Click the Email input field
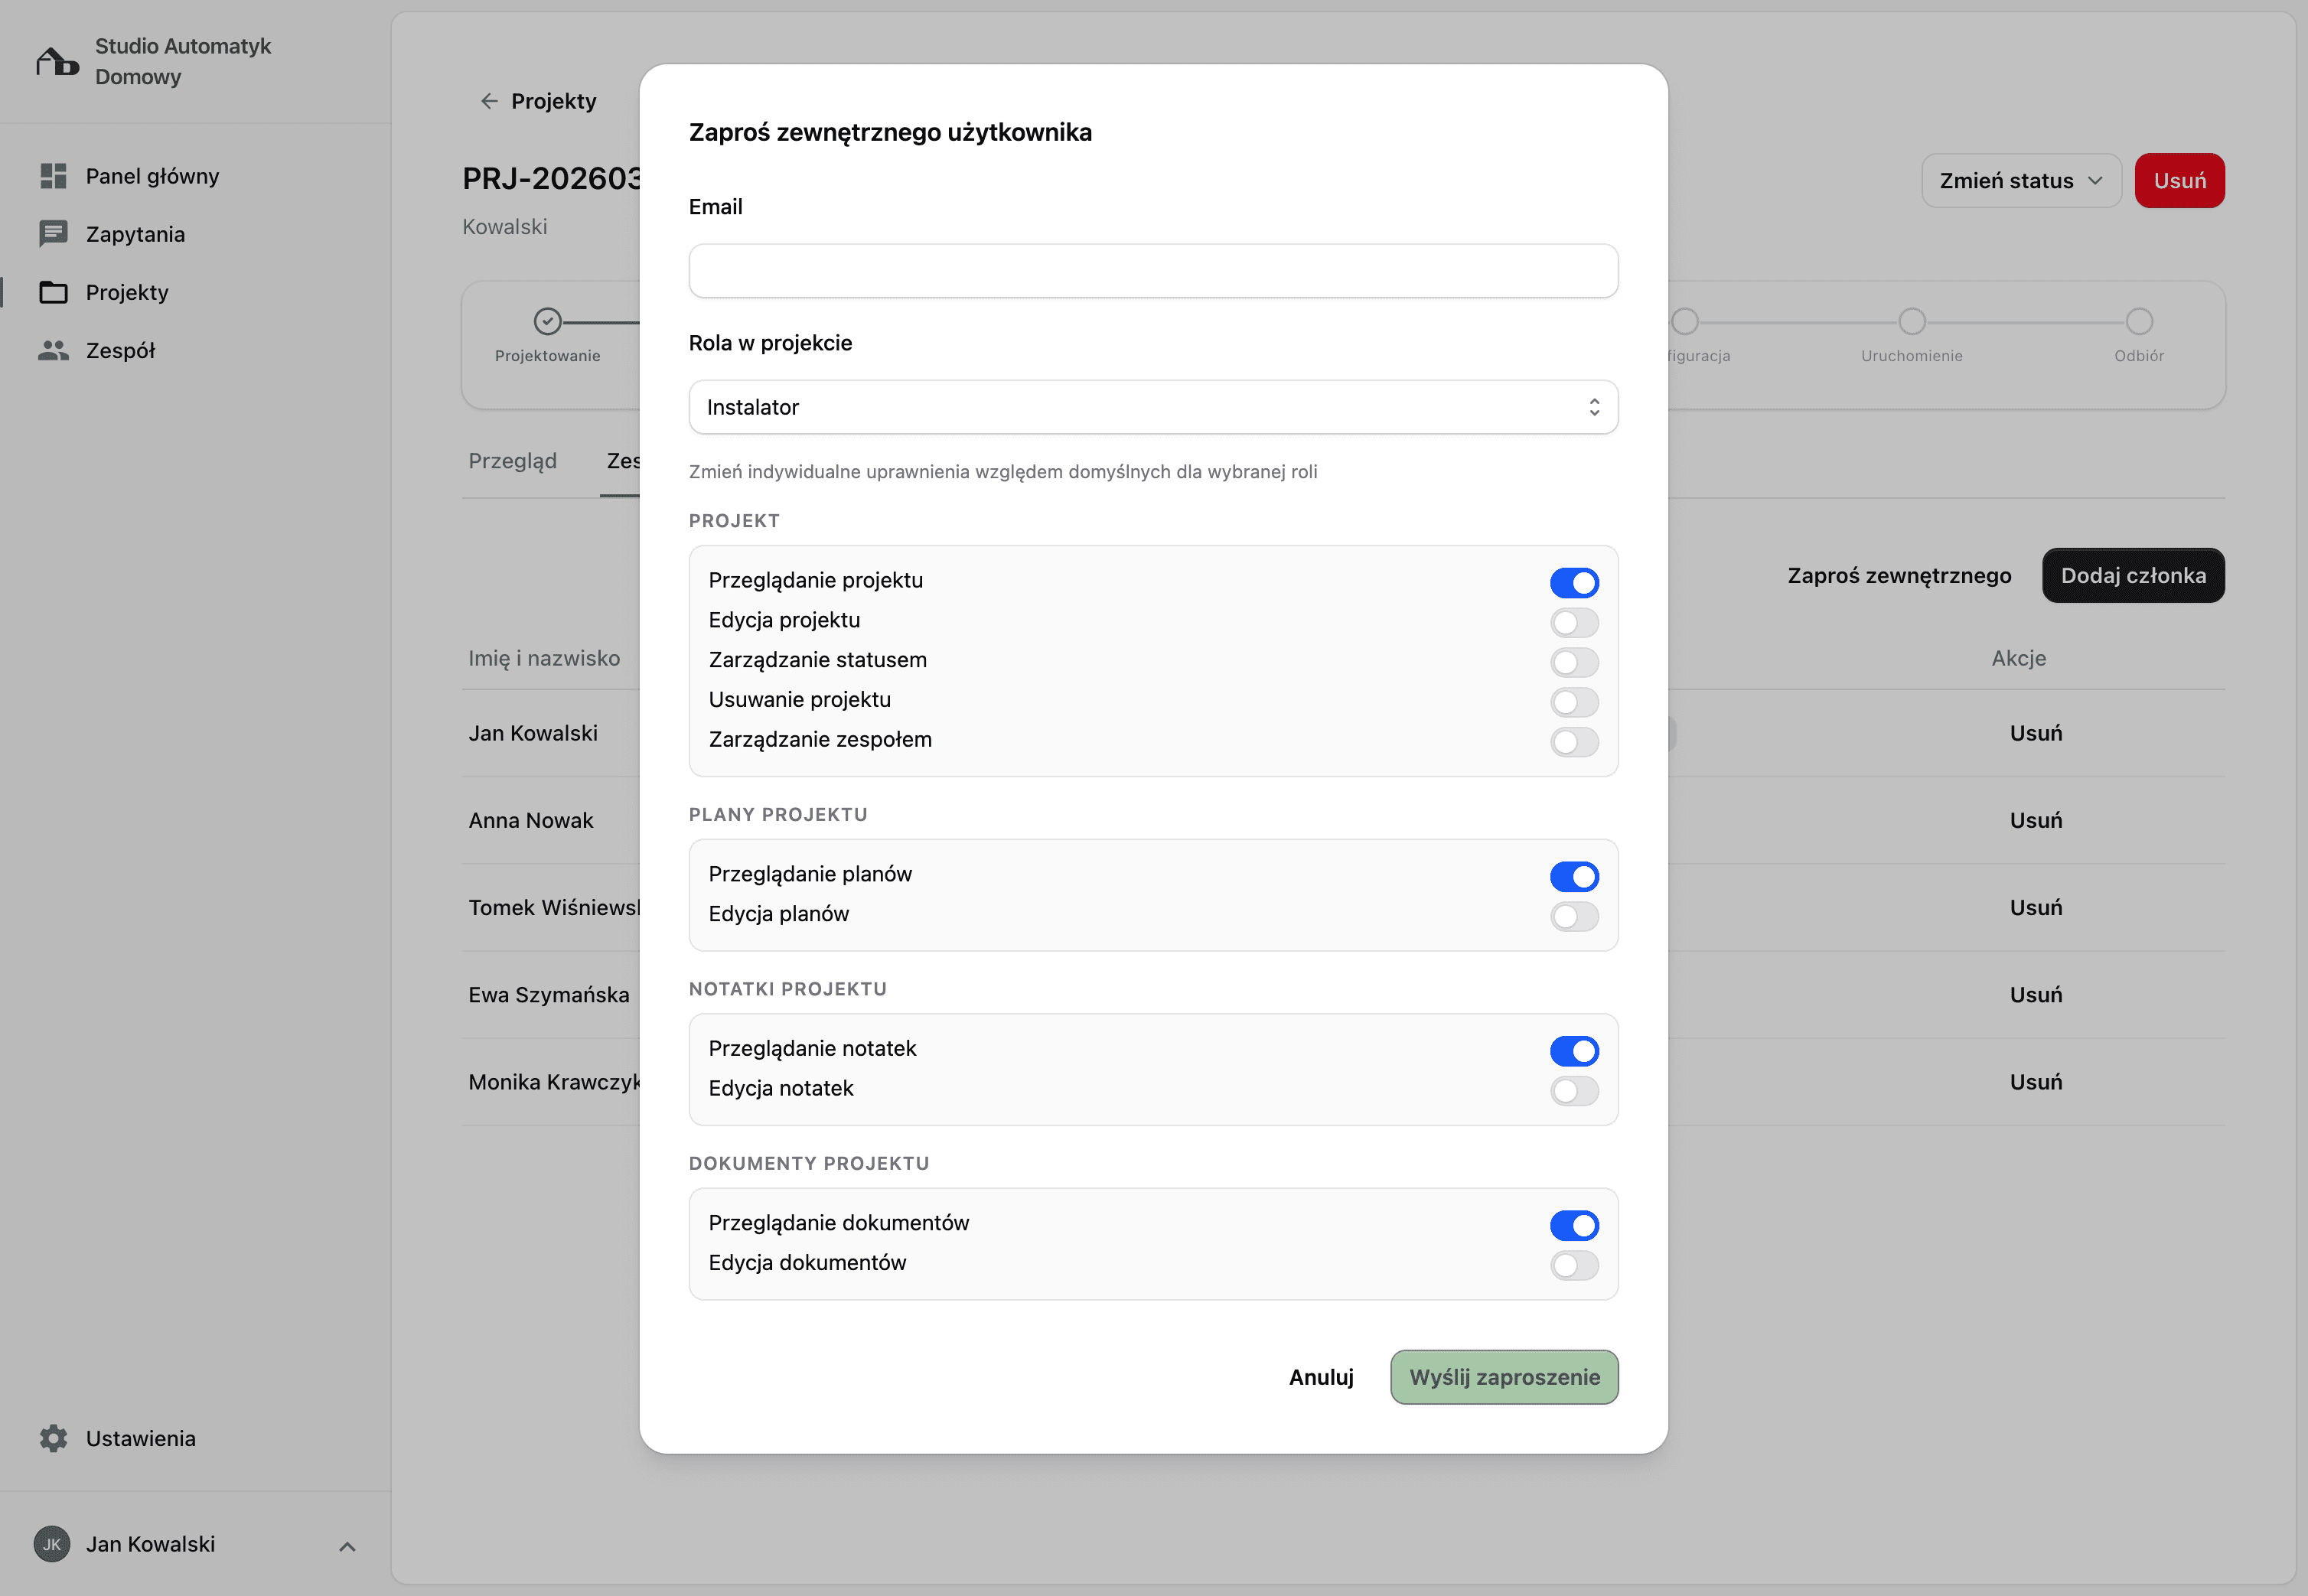The width and height of the screenshot is (2308, 1596). click(x=1152, y=270)
